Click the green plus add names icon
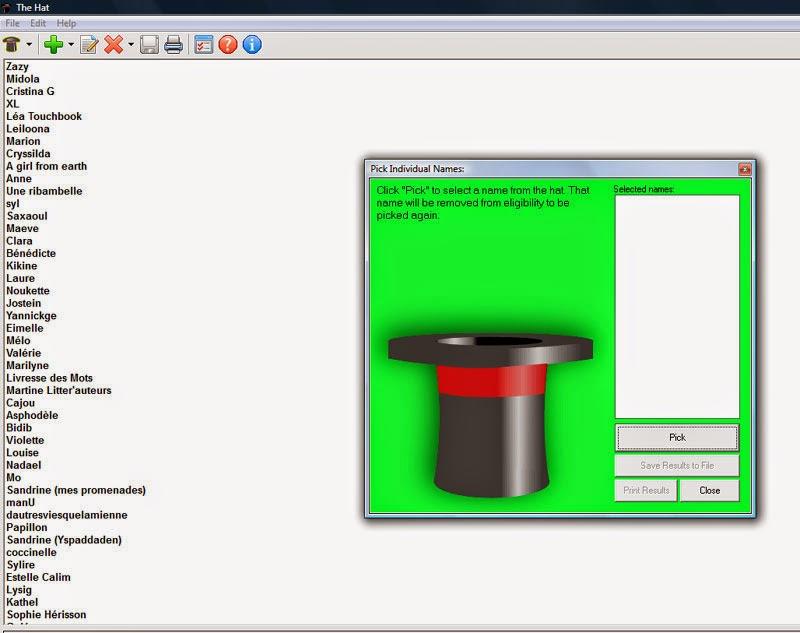This screenshot has height=633, width=800. point(53,44)
